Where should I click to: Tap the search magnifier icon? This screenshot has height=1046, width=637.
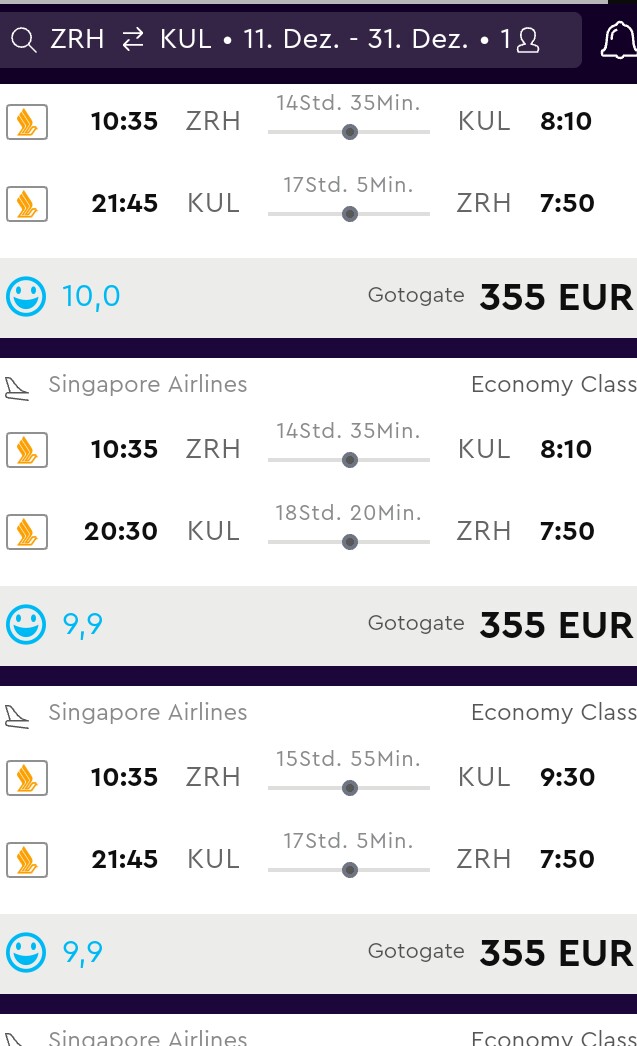tap(23, 40)
